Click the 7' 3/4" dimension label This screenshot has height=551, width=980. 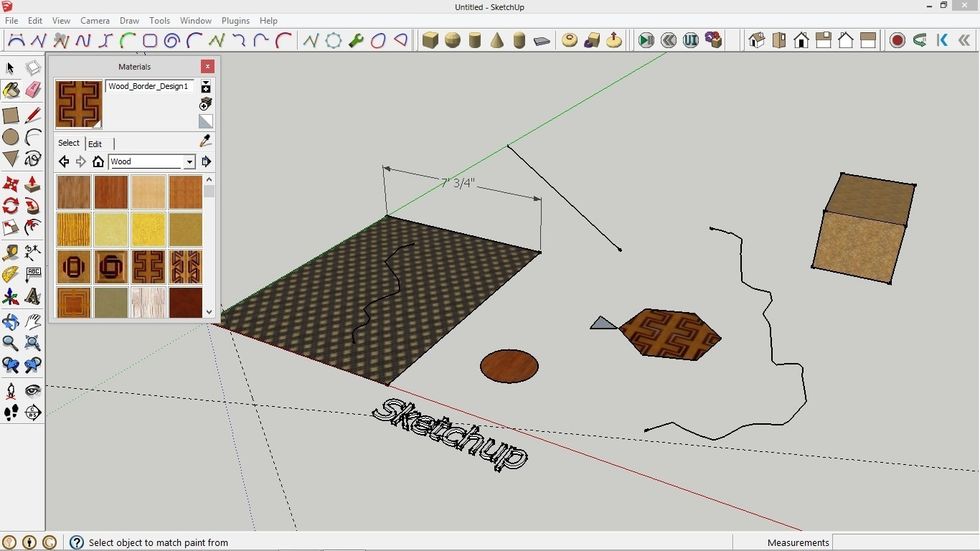(458, 183)
